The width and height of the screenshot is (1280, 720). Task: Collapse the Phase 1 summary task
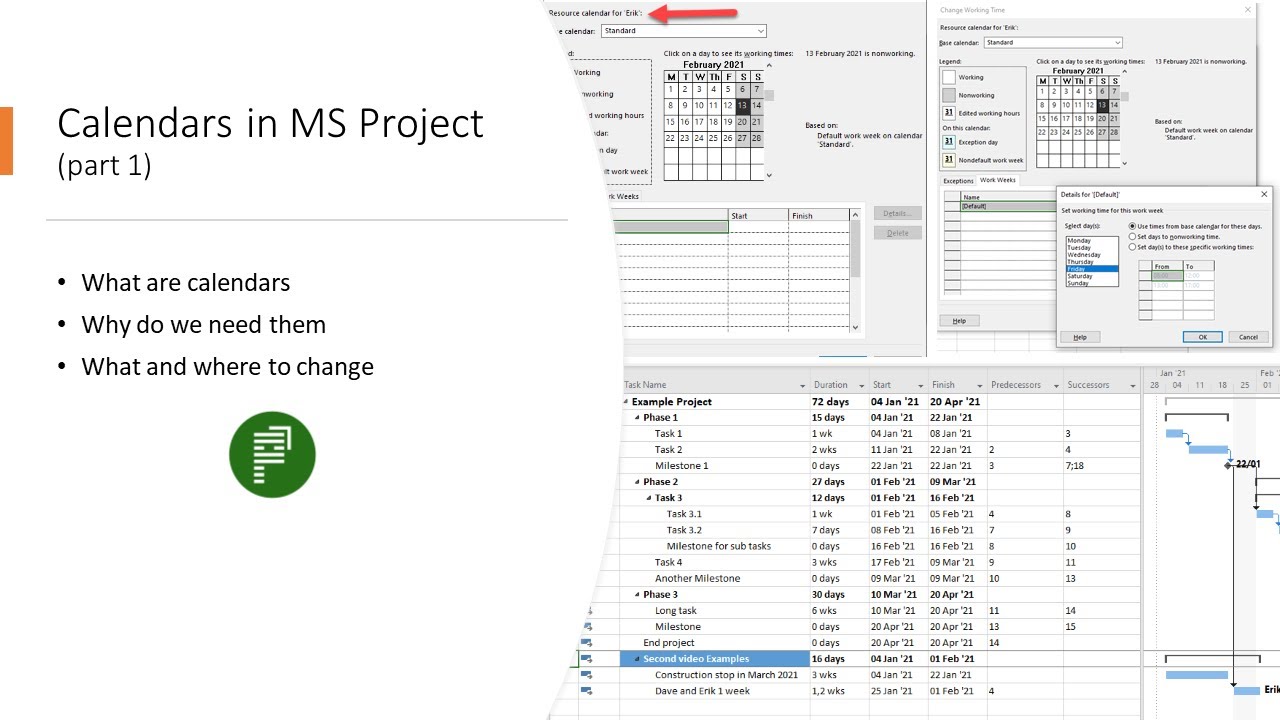coord(638,418)
